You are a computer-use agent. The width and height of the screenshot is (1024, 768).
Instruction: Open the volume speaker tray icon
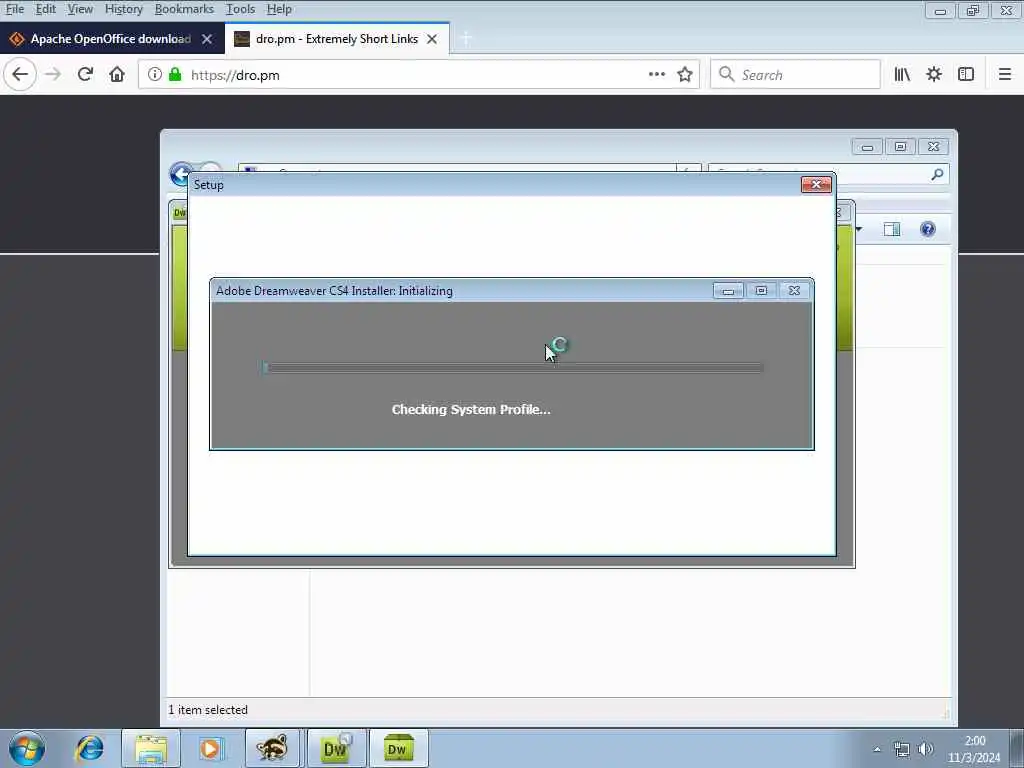[x=925, y=750]
